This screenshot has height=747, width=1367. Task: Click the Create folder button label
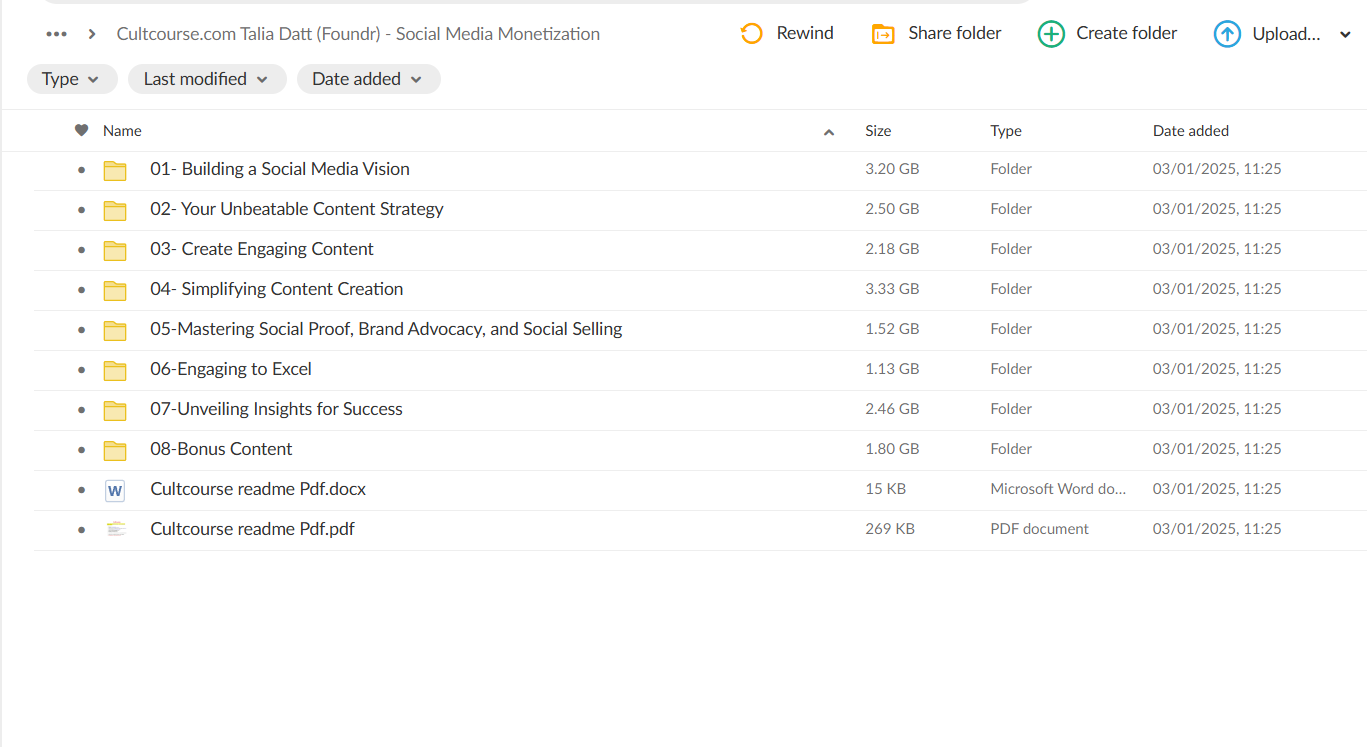(1127, 33)
